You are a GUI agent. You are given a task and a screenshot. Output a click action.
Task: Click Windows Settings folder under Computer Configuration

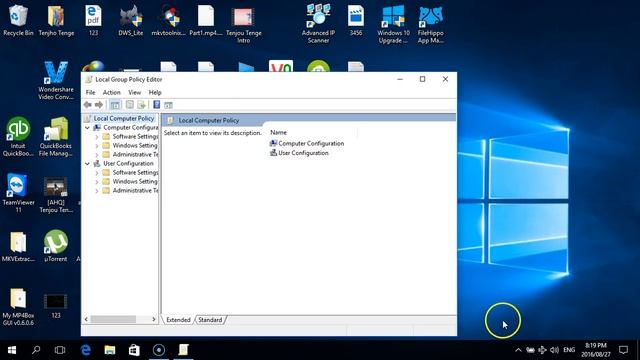(x=135, y=145)
